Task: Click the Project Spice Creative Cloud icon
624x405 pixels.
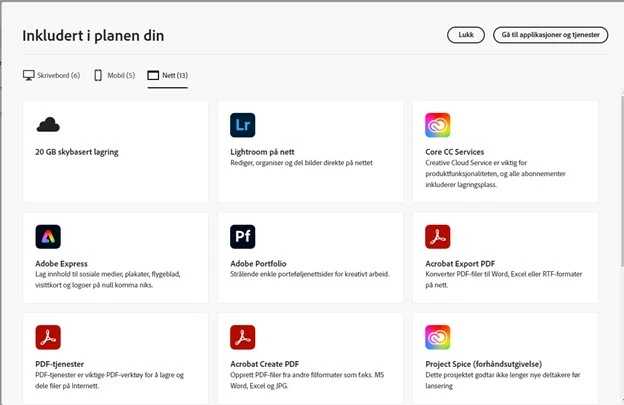Action: 437,337
